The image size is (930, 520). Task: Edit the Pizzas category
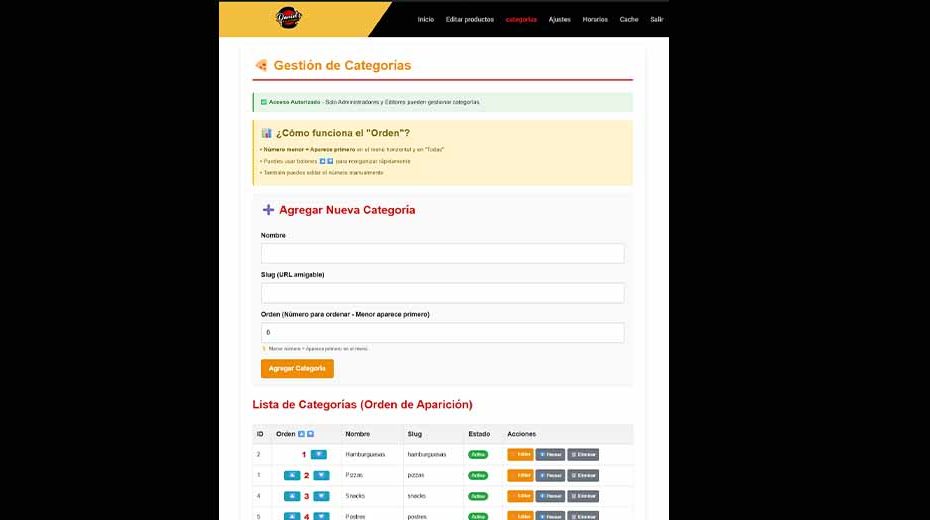[520, 475]
